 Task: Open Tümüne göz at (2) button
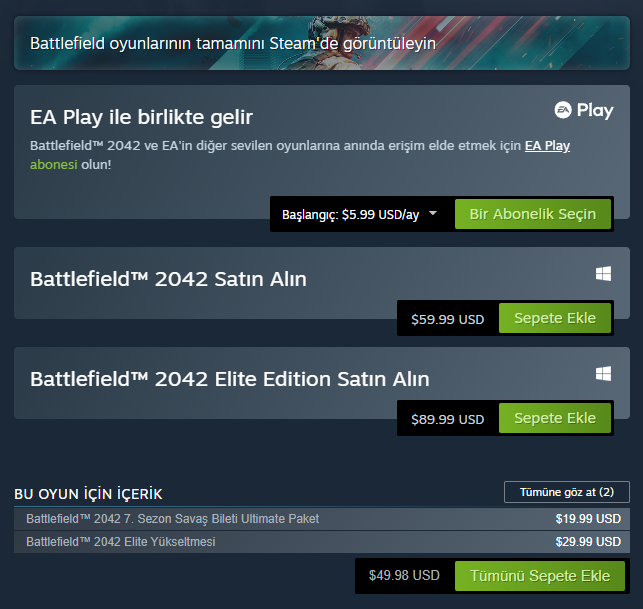567,492
